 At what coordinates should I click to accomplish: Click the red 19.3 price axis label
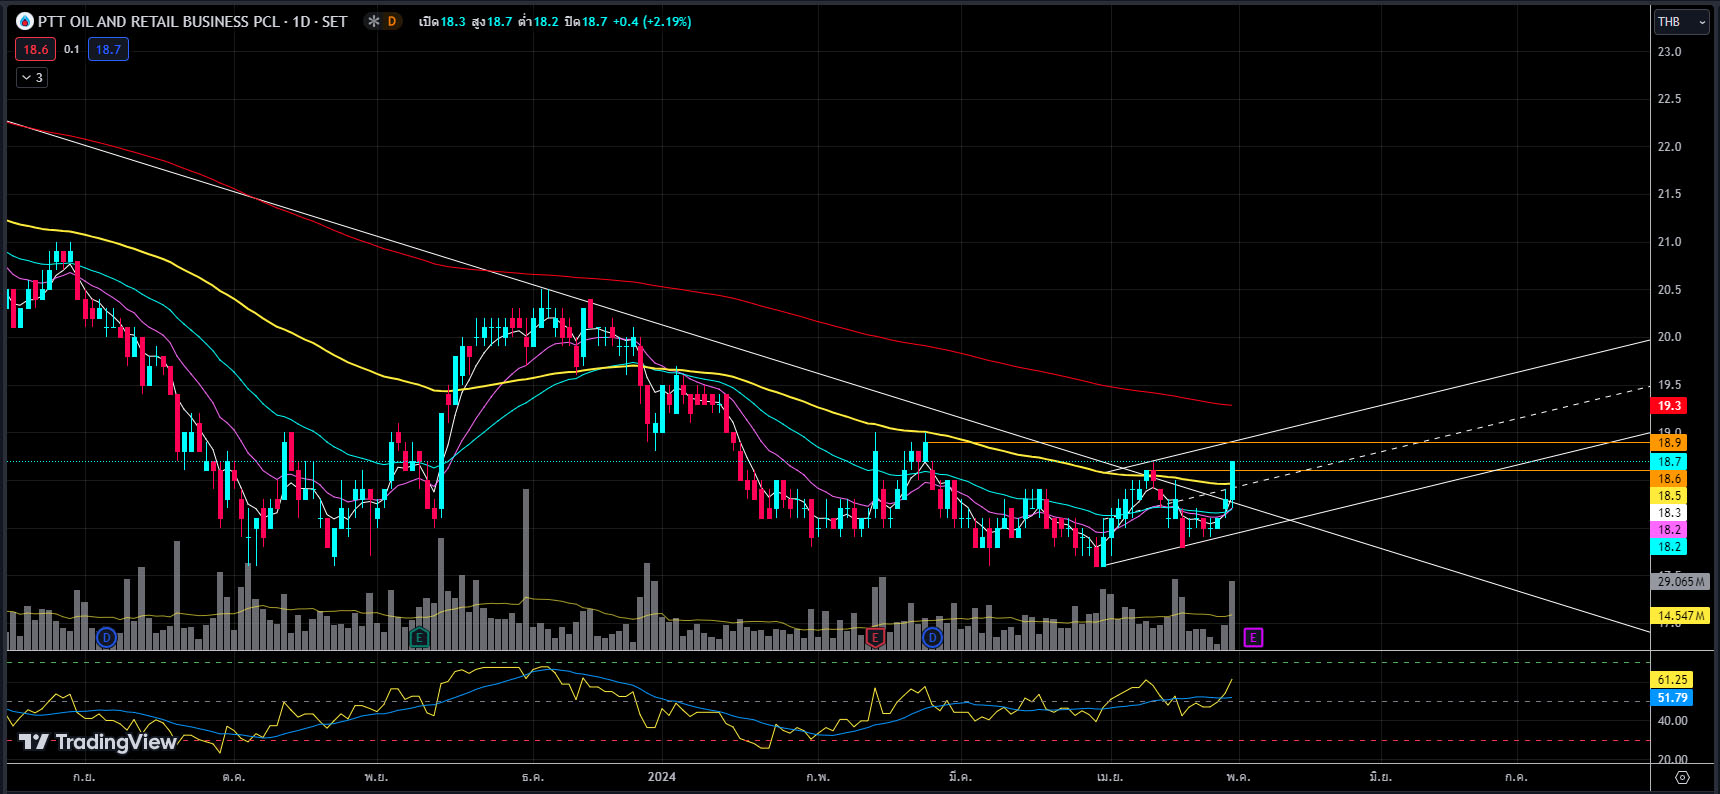(x=1670, y=406)
